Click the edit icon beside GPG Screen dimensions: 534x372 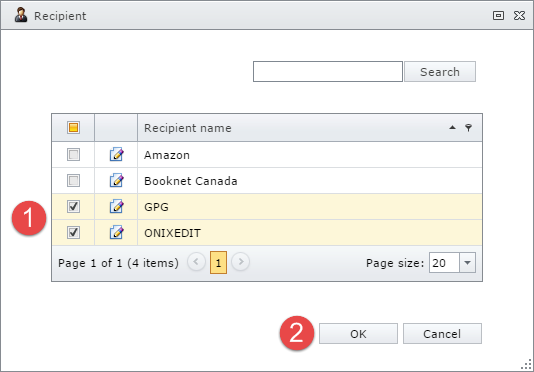(116, 206)
